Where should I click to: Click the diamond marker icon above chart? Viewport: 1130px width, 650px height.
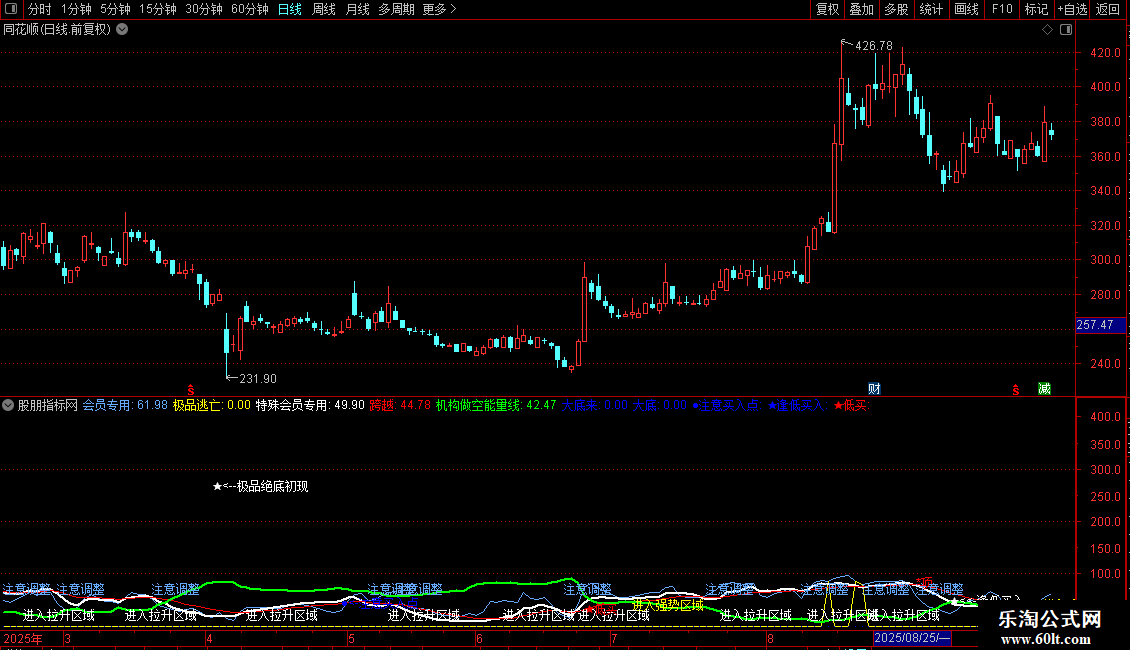click(x=1048, y=30)
